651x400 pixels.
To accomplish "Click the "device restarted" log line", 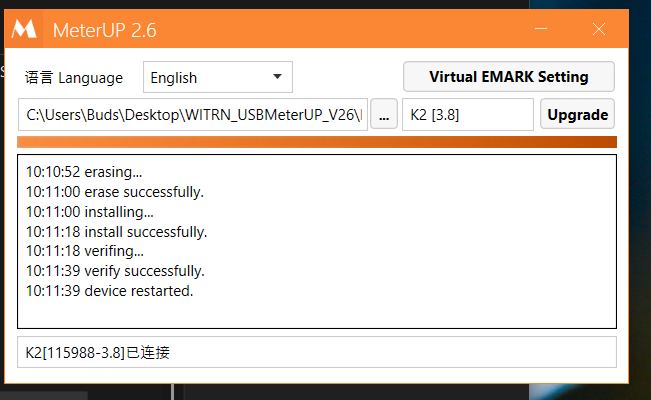I will pos(109,291).
